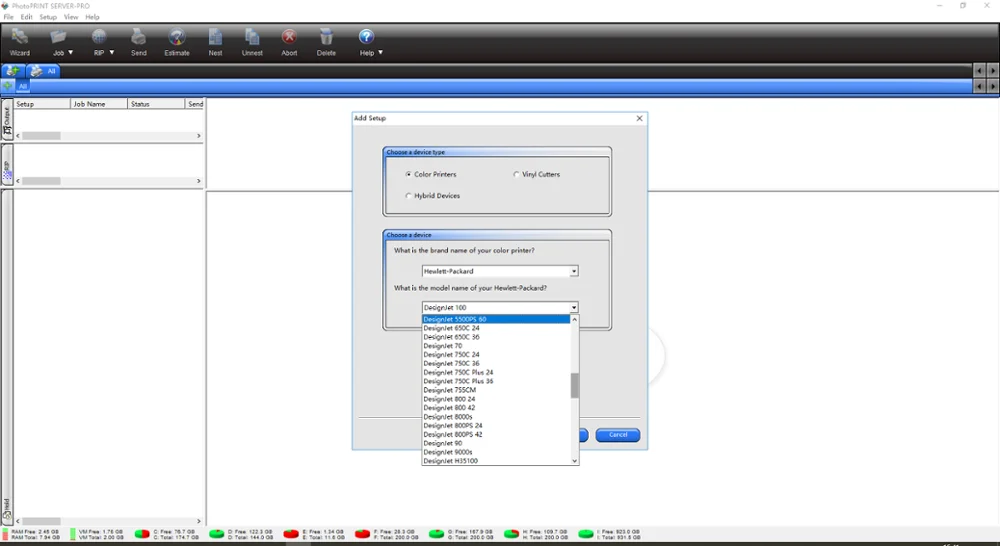Select DesignJet 8000s in model list

pos(496,417)
